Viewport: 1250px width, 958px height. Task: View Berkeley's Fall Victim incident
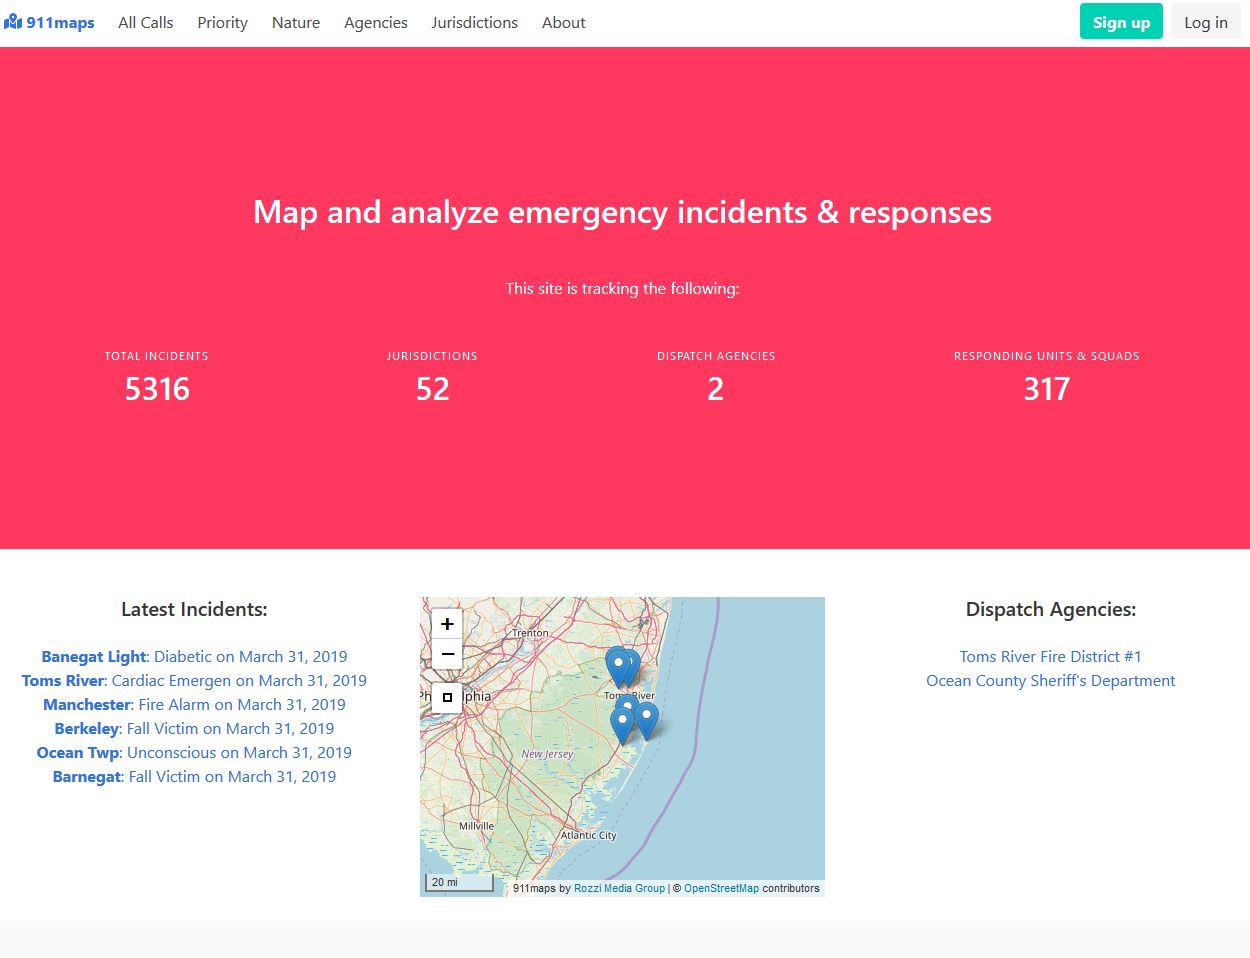[231, 729]
